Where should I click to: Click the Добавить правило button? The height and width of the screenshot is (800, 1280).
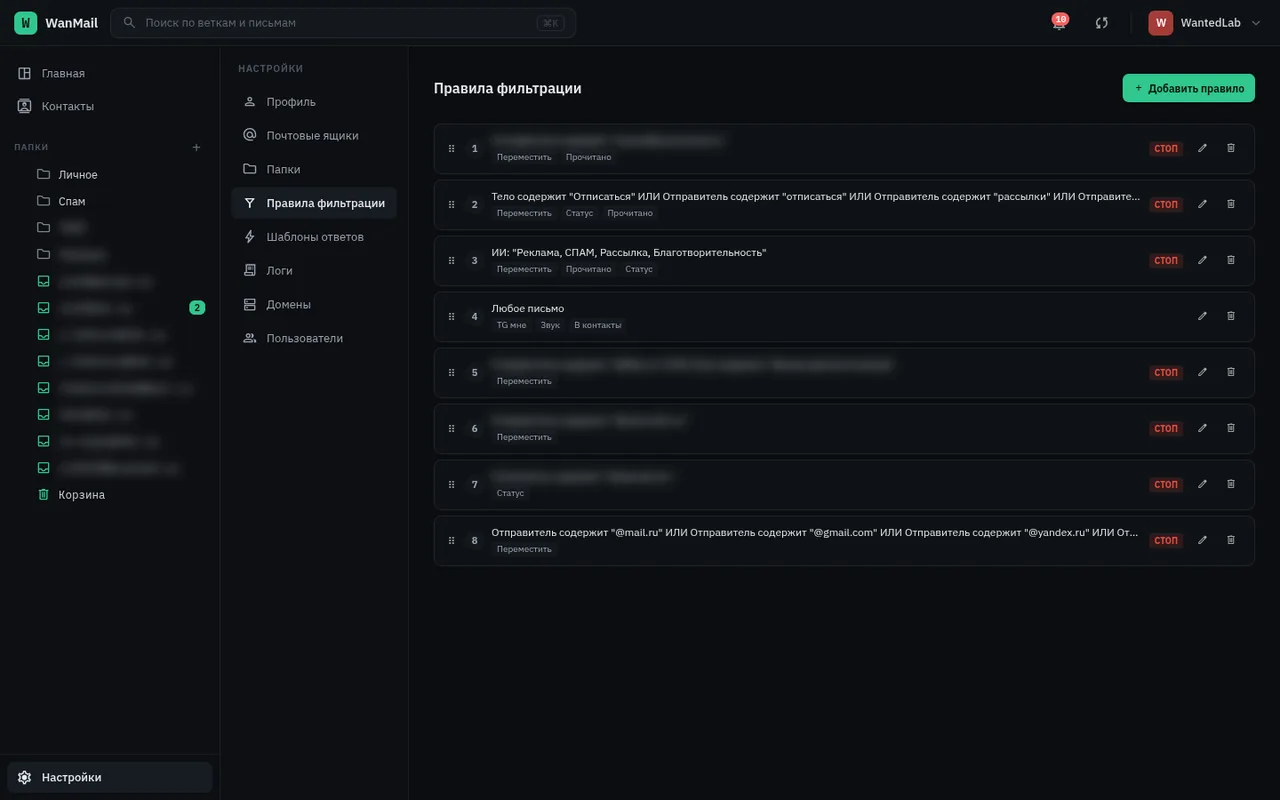(x=1188, y=88)
